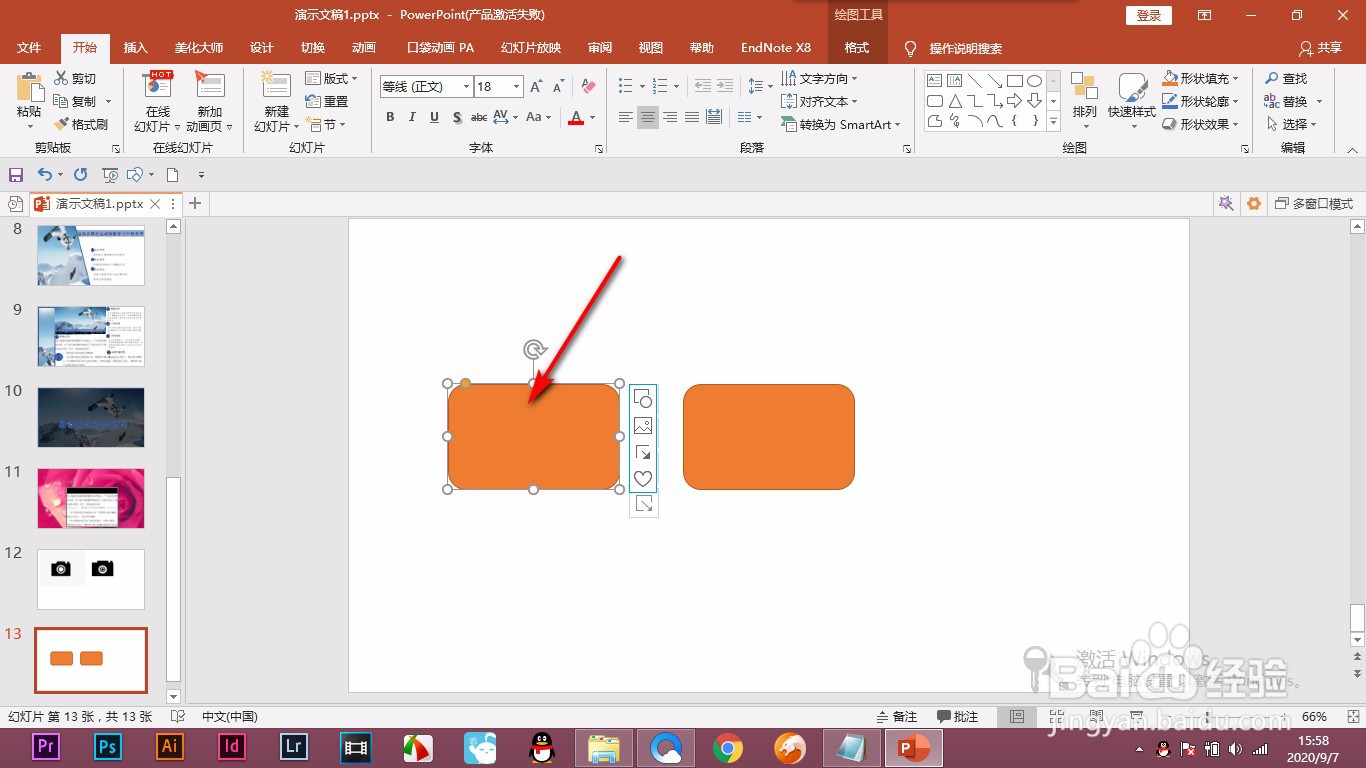Viewport: 1366px width, 768px height.
Task: Click Reset (重置) slide button
Action: click(x=327, y=101)
